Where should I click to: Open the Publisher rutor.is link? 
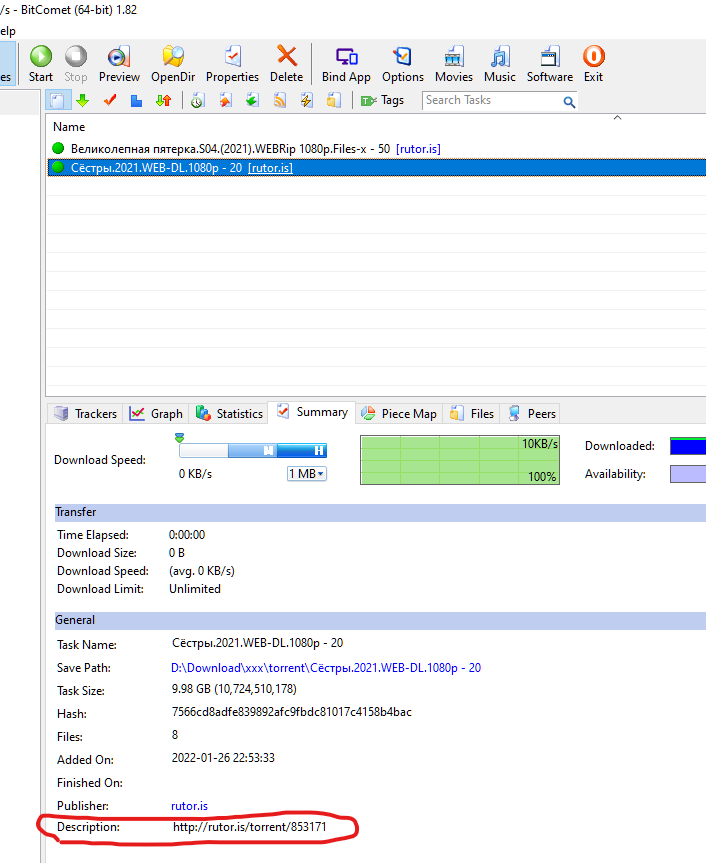(189, 806)
